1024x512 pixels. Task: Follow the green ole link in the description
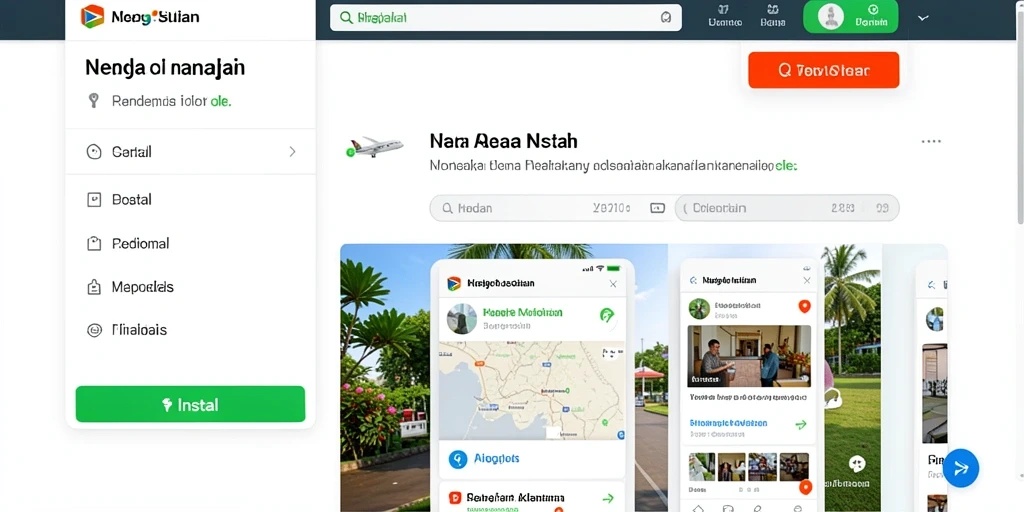tap(786, 166)
